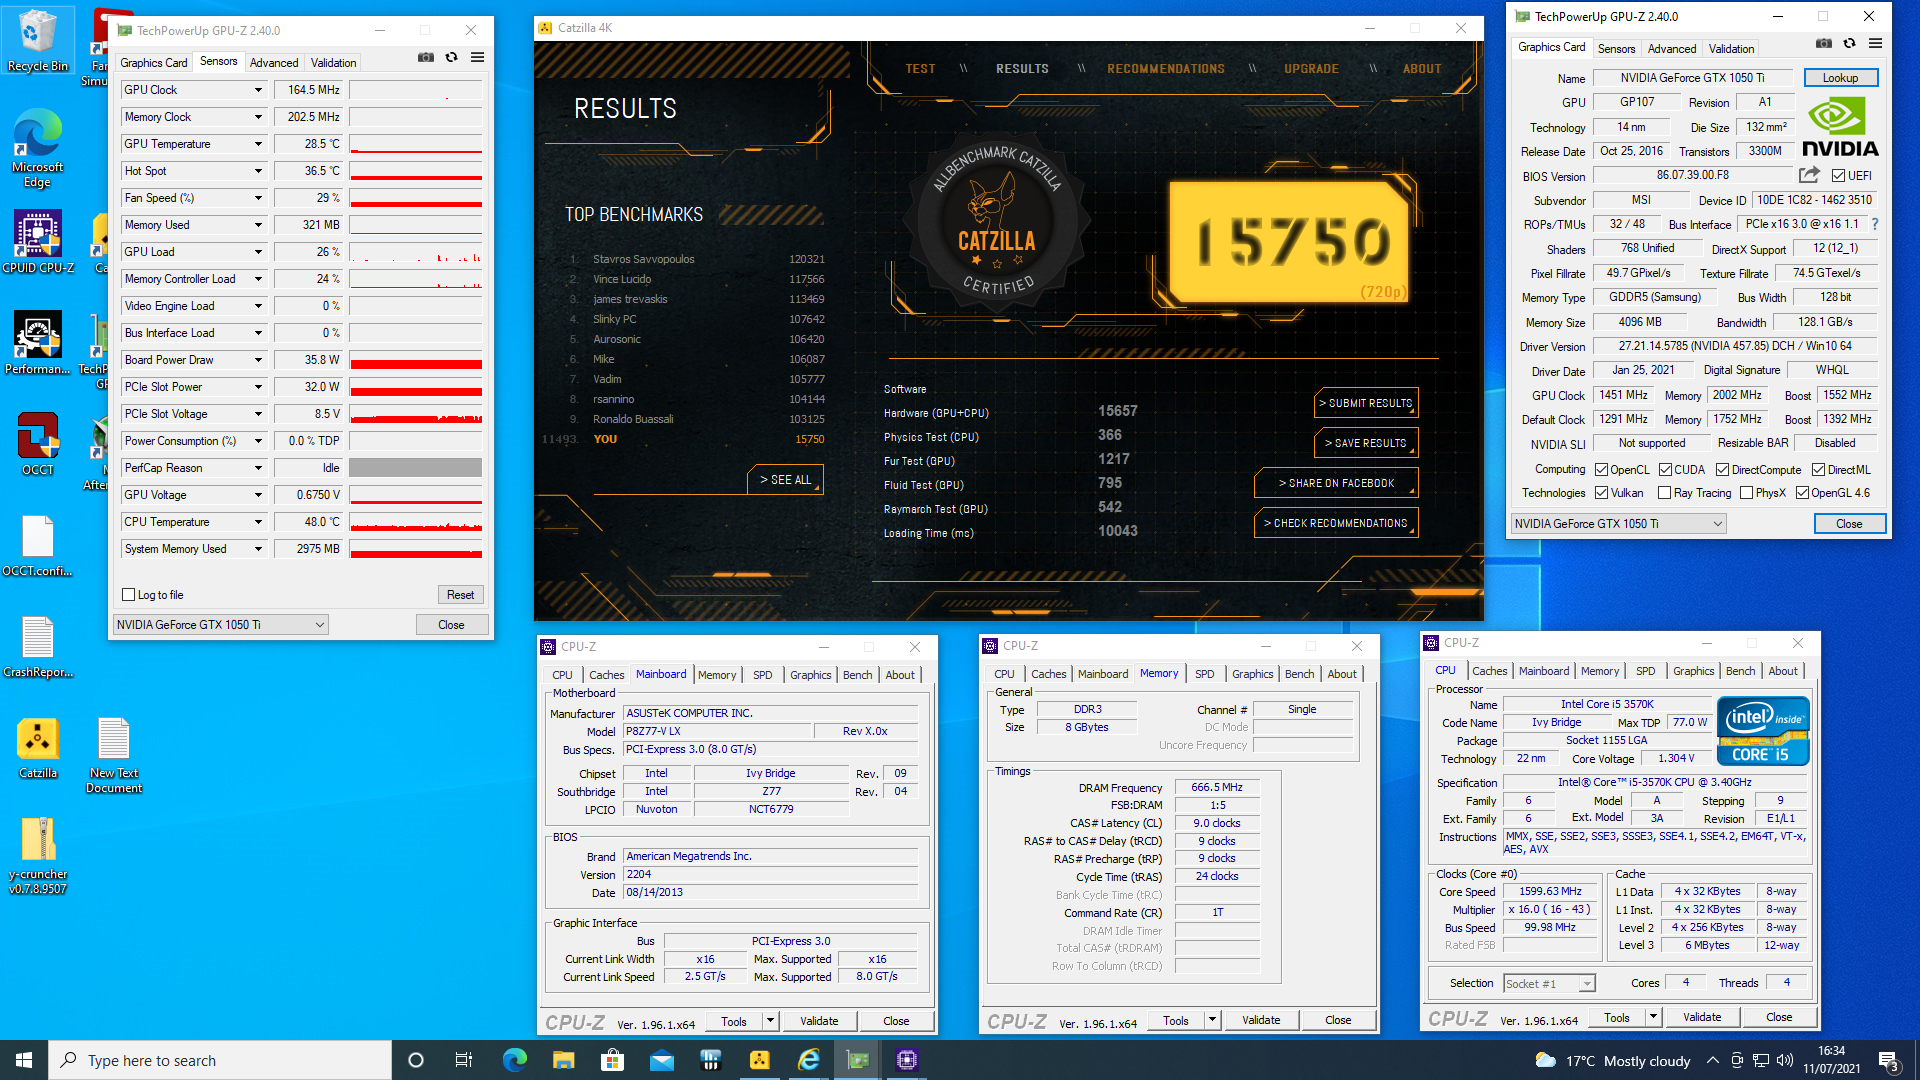Open Tools dropdown arrow in Mainboard CPU-Z
The width and height of the screenshot is (1920, 1080).
[770, 1021]
